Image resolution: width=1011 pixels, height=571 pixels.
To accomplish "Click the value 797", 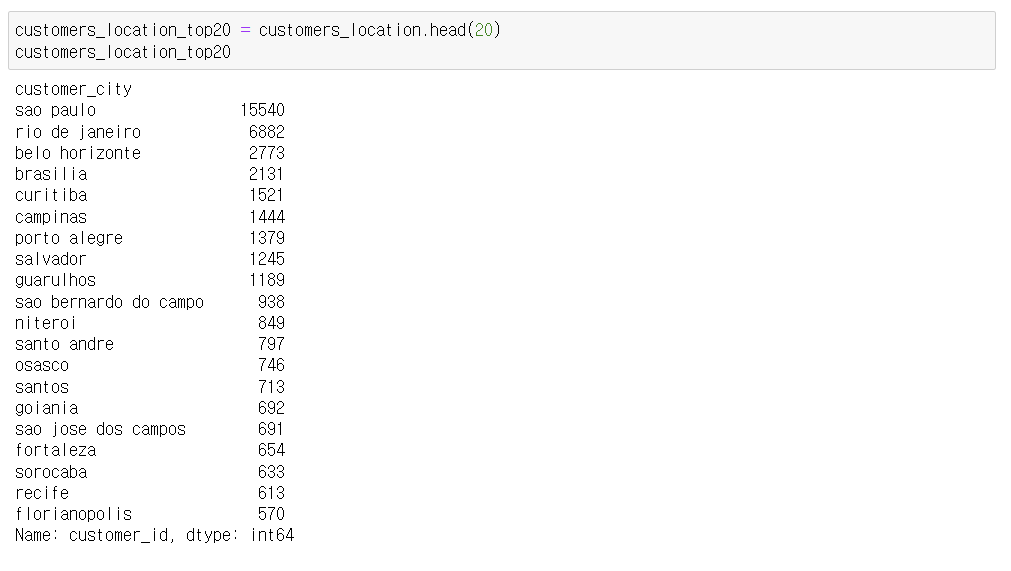I will [x=271, y=344].
